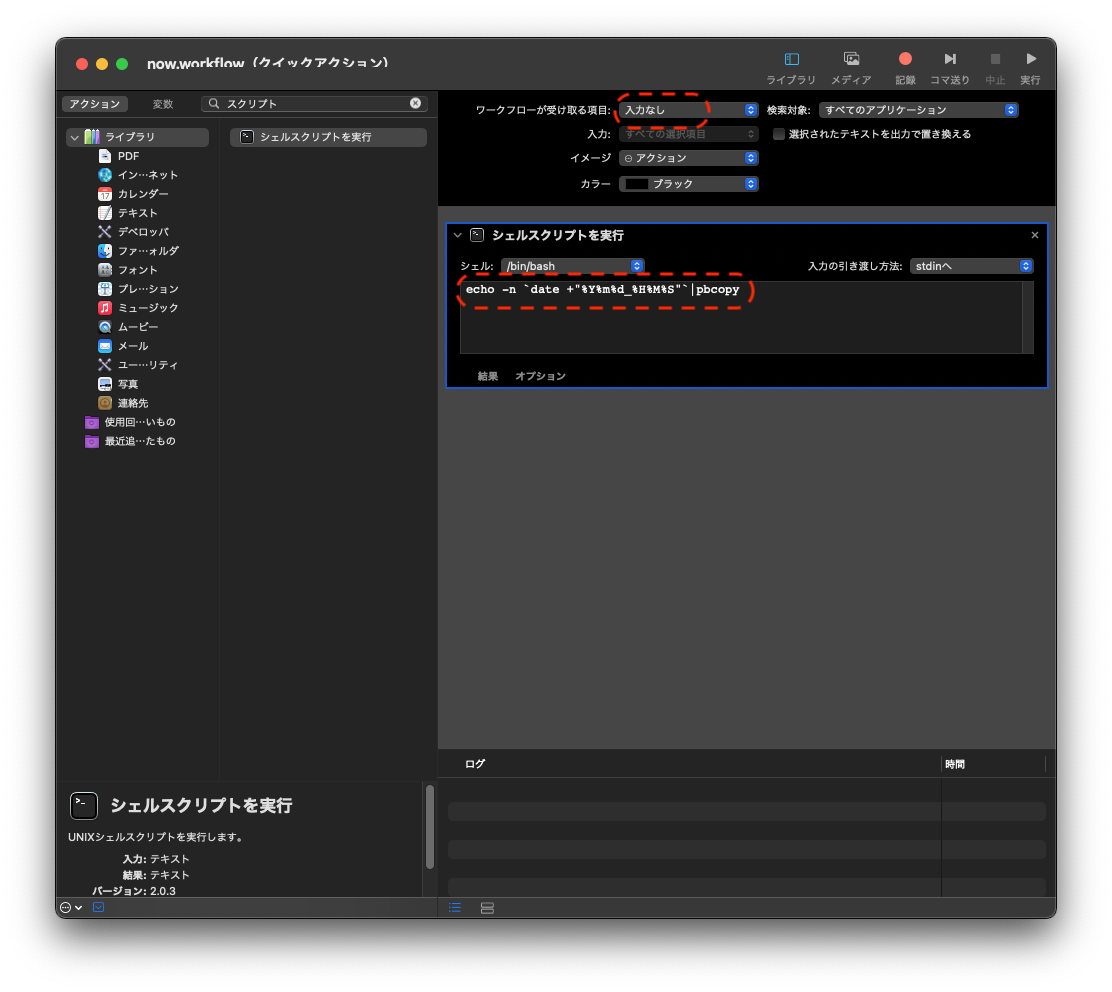Open the 検索対象 dropdown (すべてのアプリケーション)

tap(918, 110)
